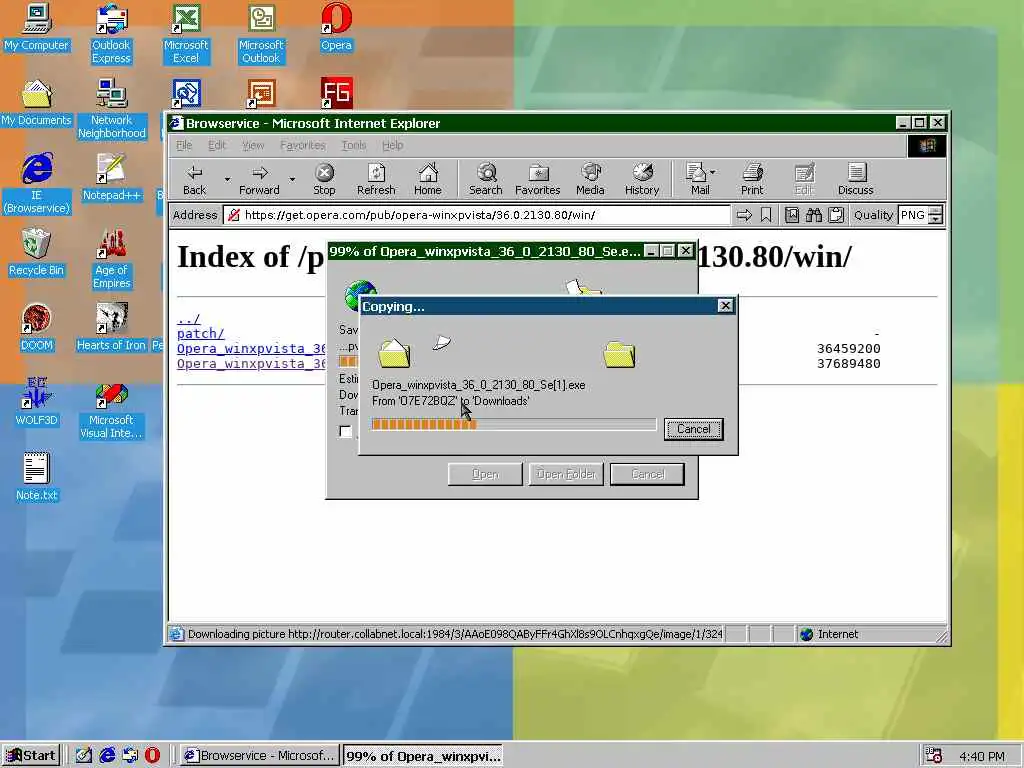Cancel the Copying operation

tap(694, 429)
